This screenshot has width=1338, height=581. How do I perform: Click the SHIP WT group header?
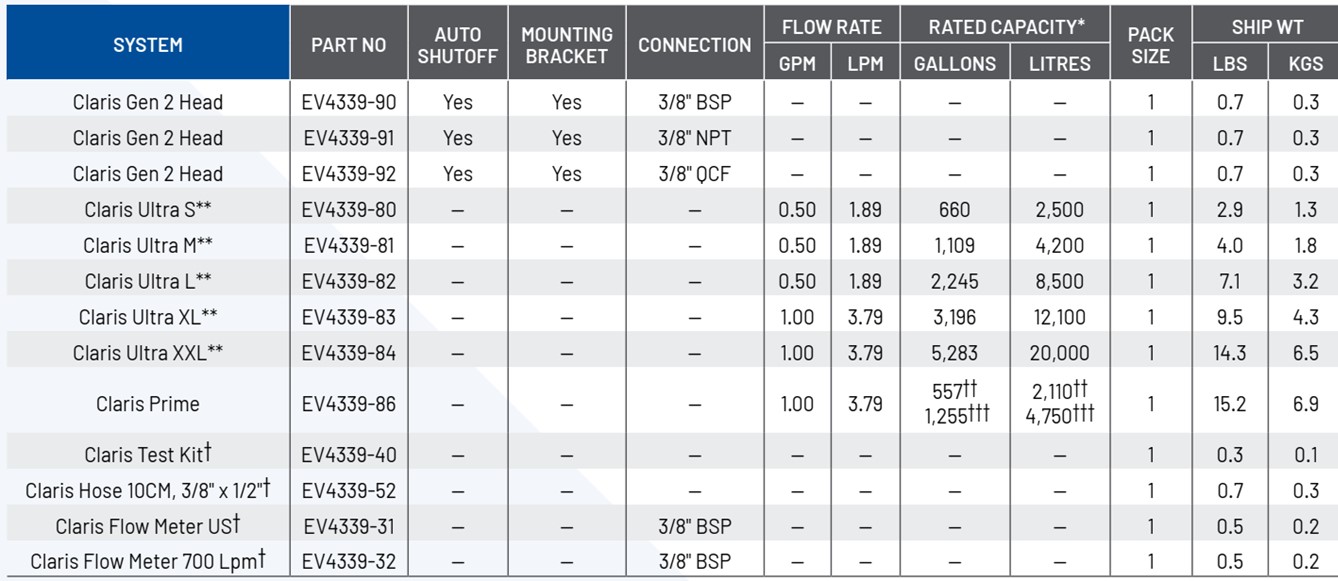click(x=1267, y=27)
